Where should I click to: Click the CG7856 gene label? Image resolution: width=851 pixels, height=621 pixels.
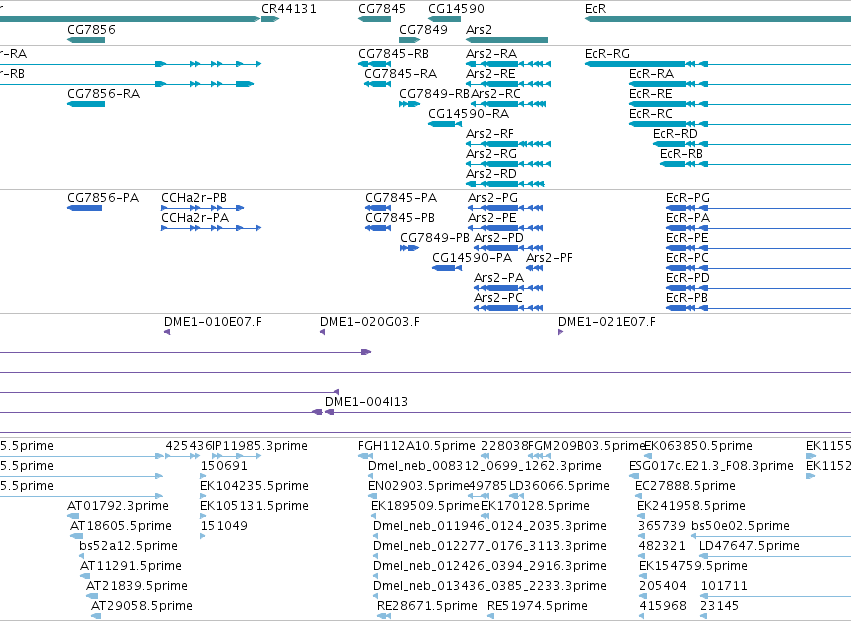click(x=91, y=29)
